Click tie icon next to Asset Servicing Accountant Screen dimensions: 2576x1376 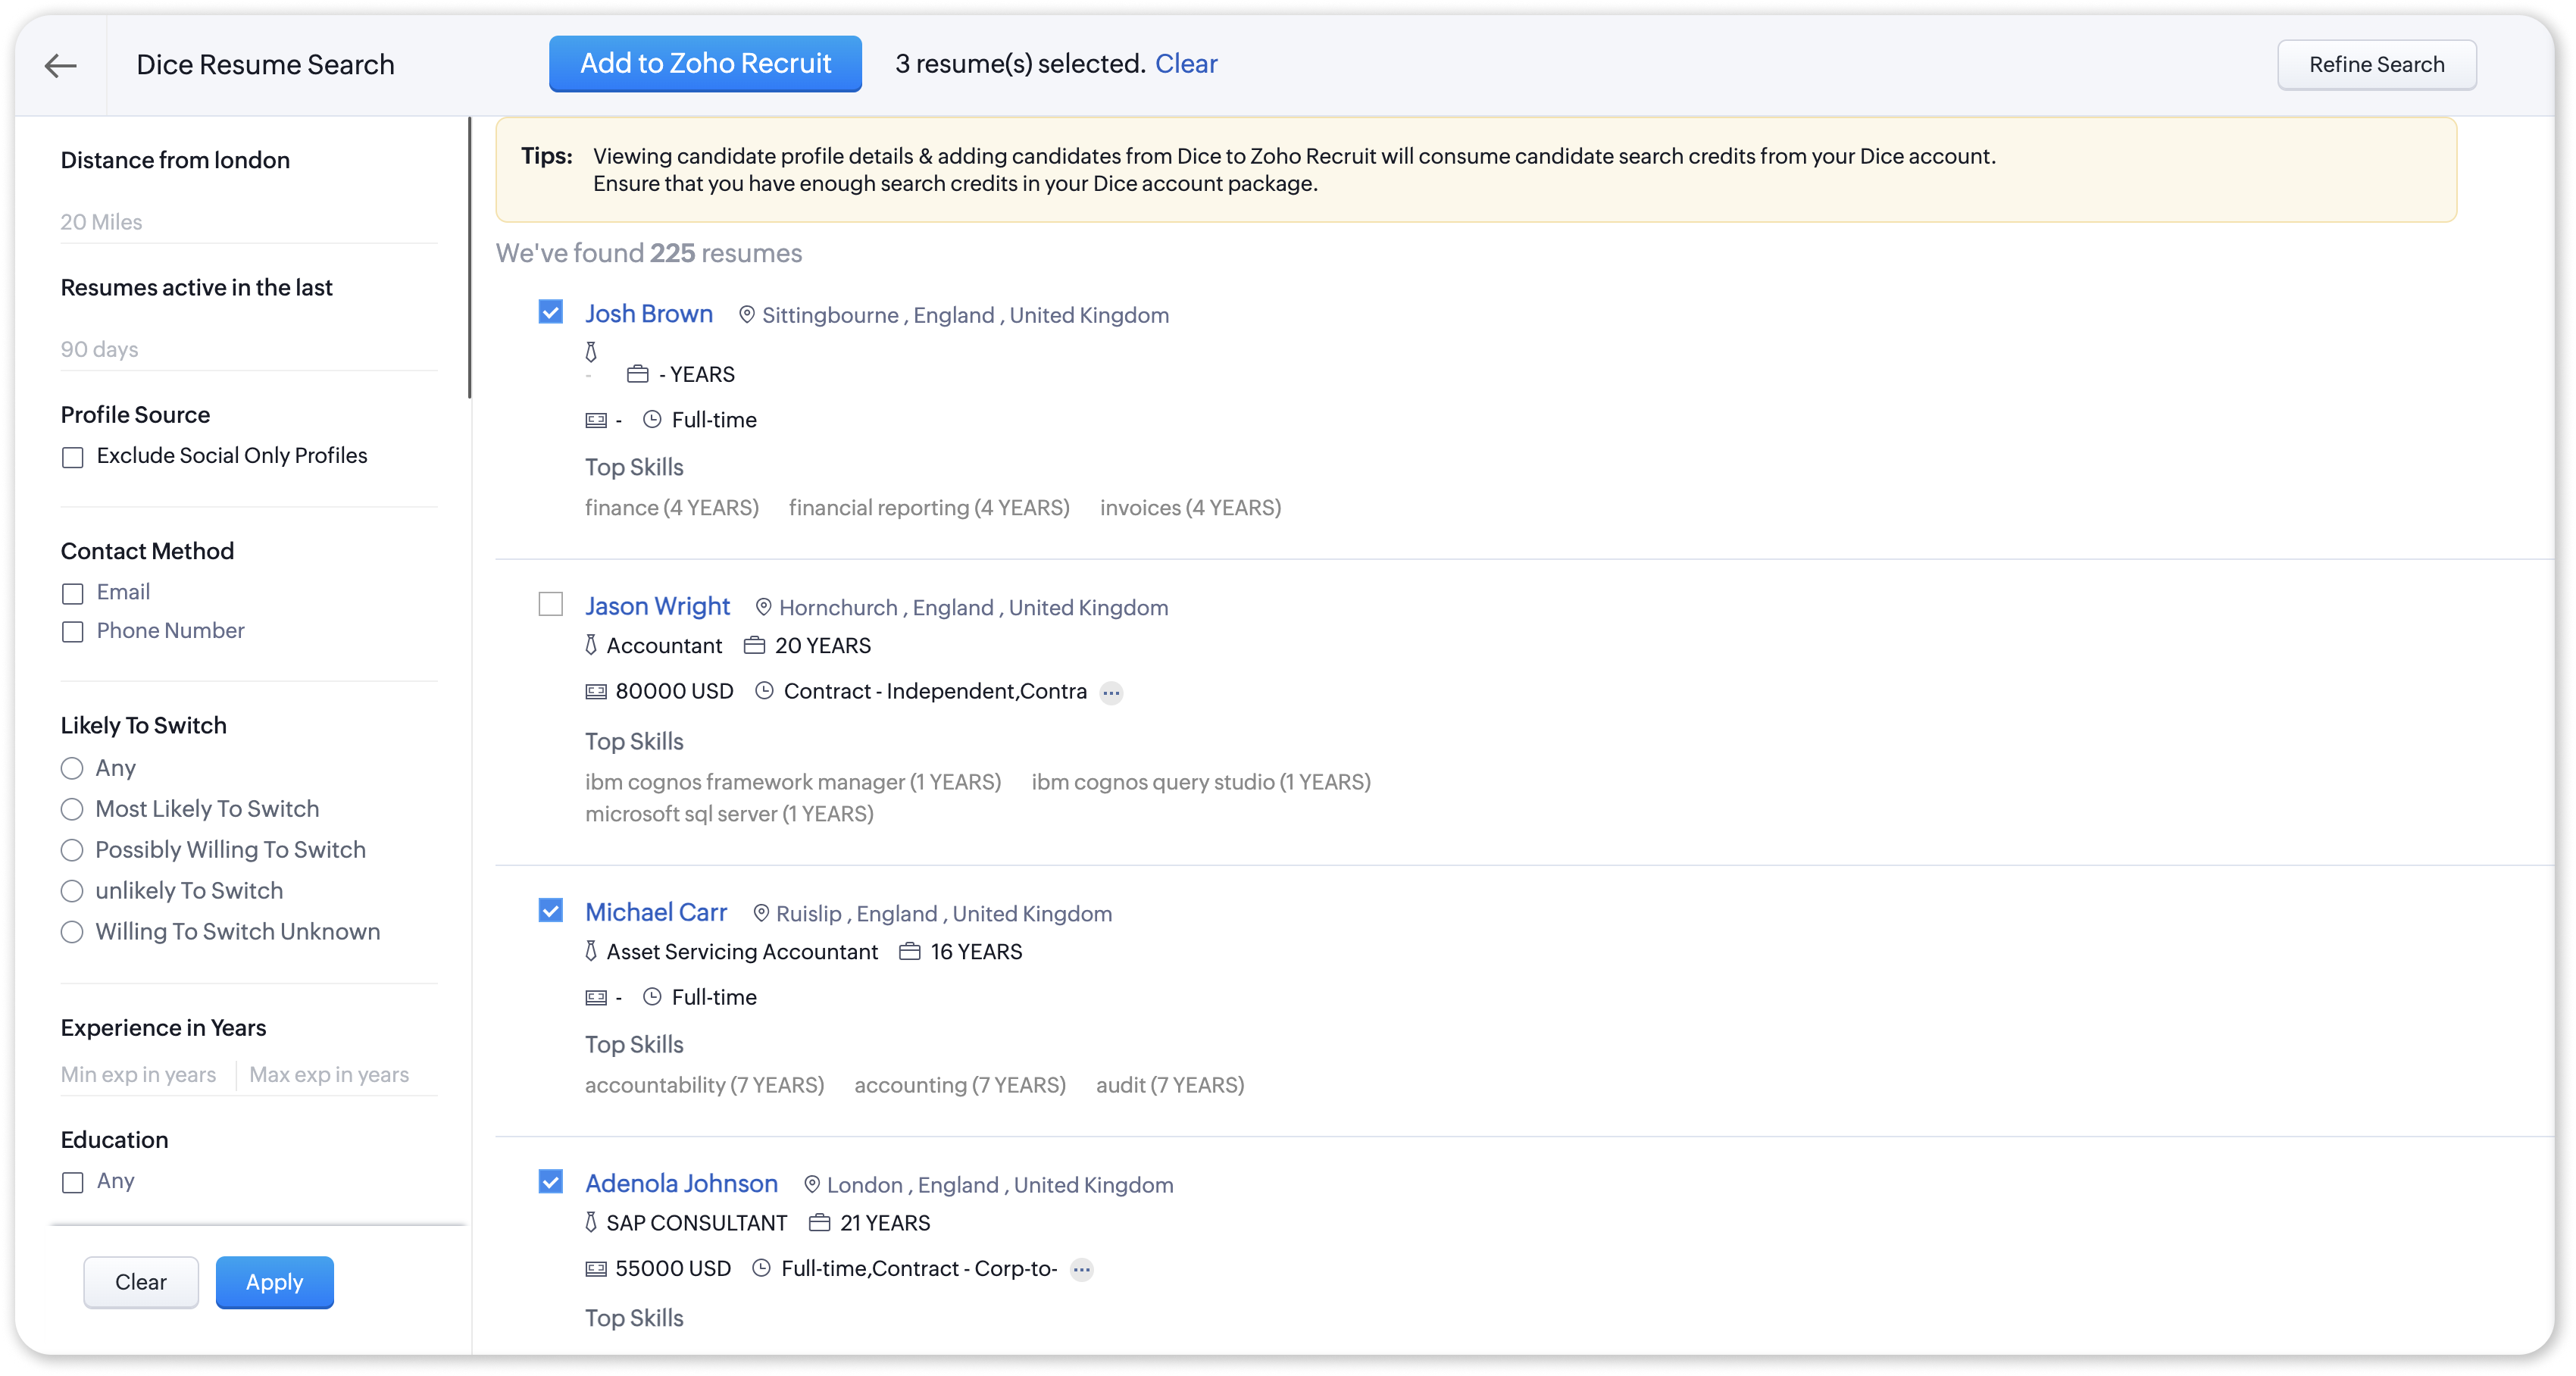[591, 951]
